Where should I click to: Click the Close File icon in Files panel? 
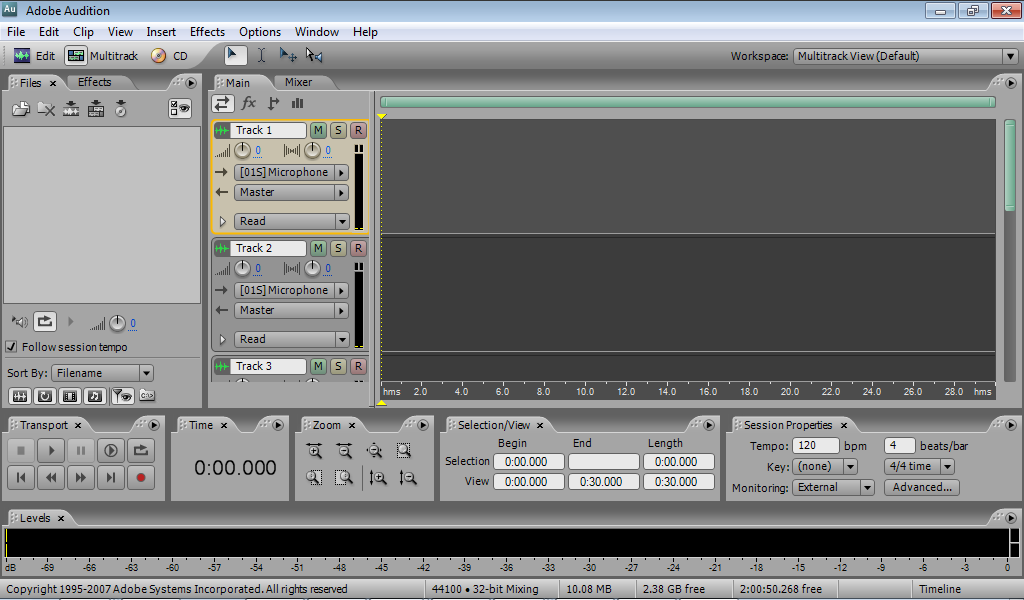pyautogui.click(x=46, y=108)
